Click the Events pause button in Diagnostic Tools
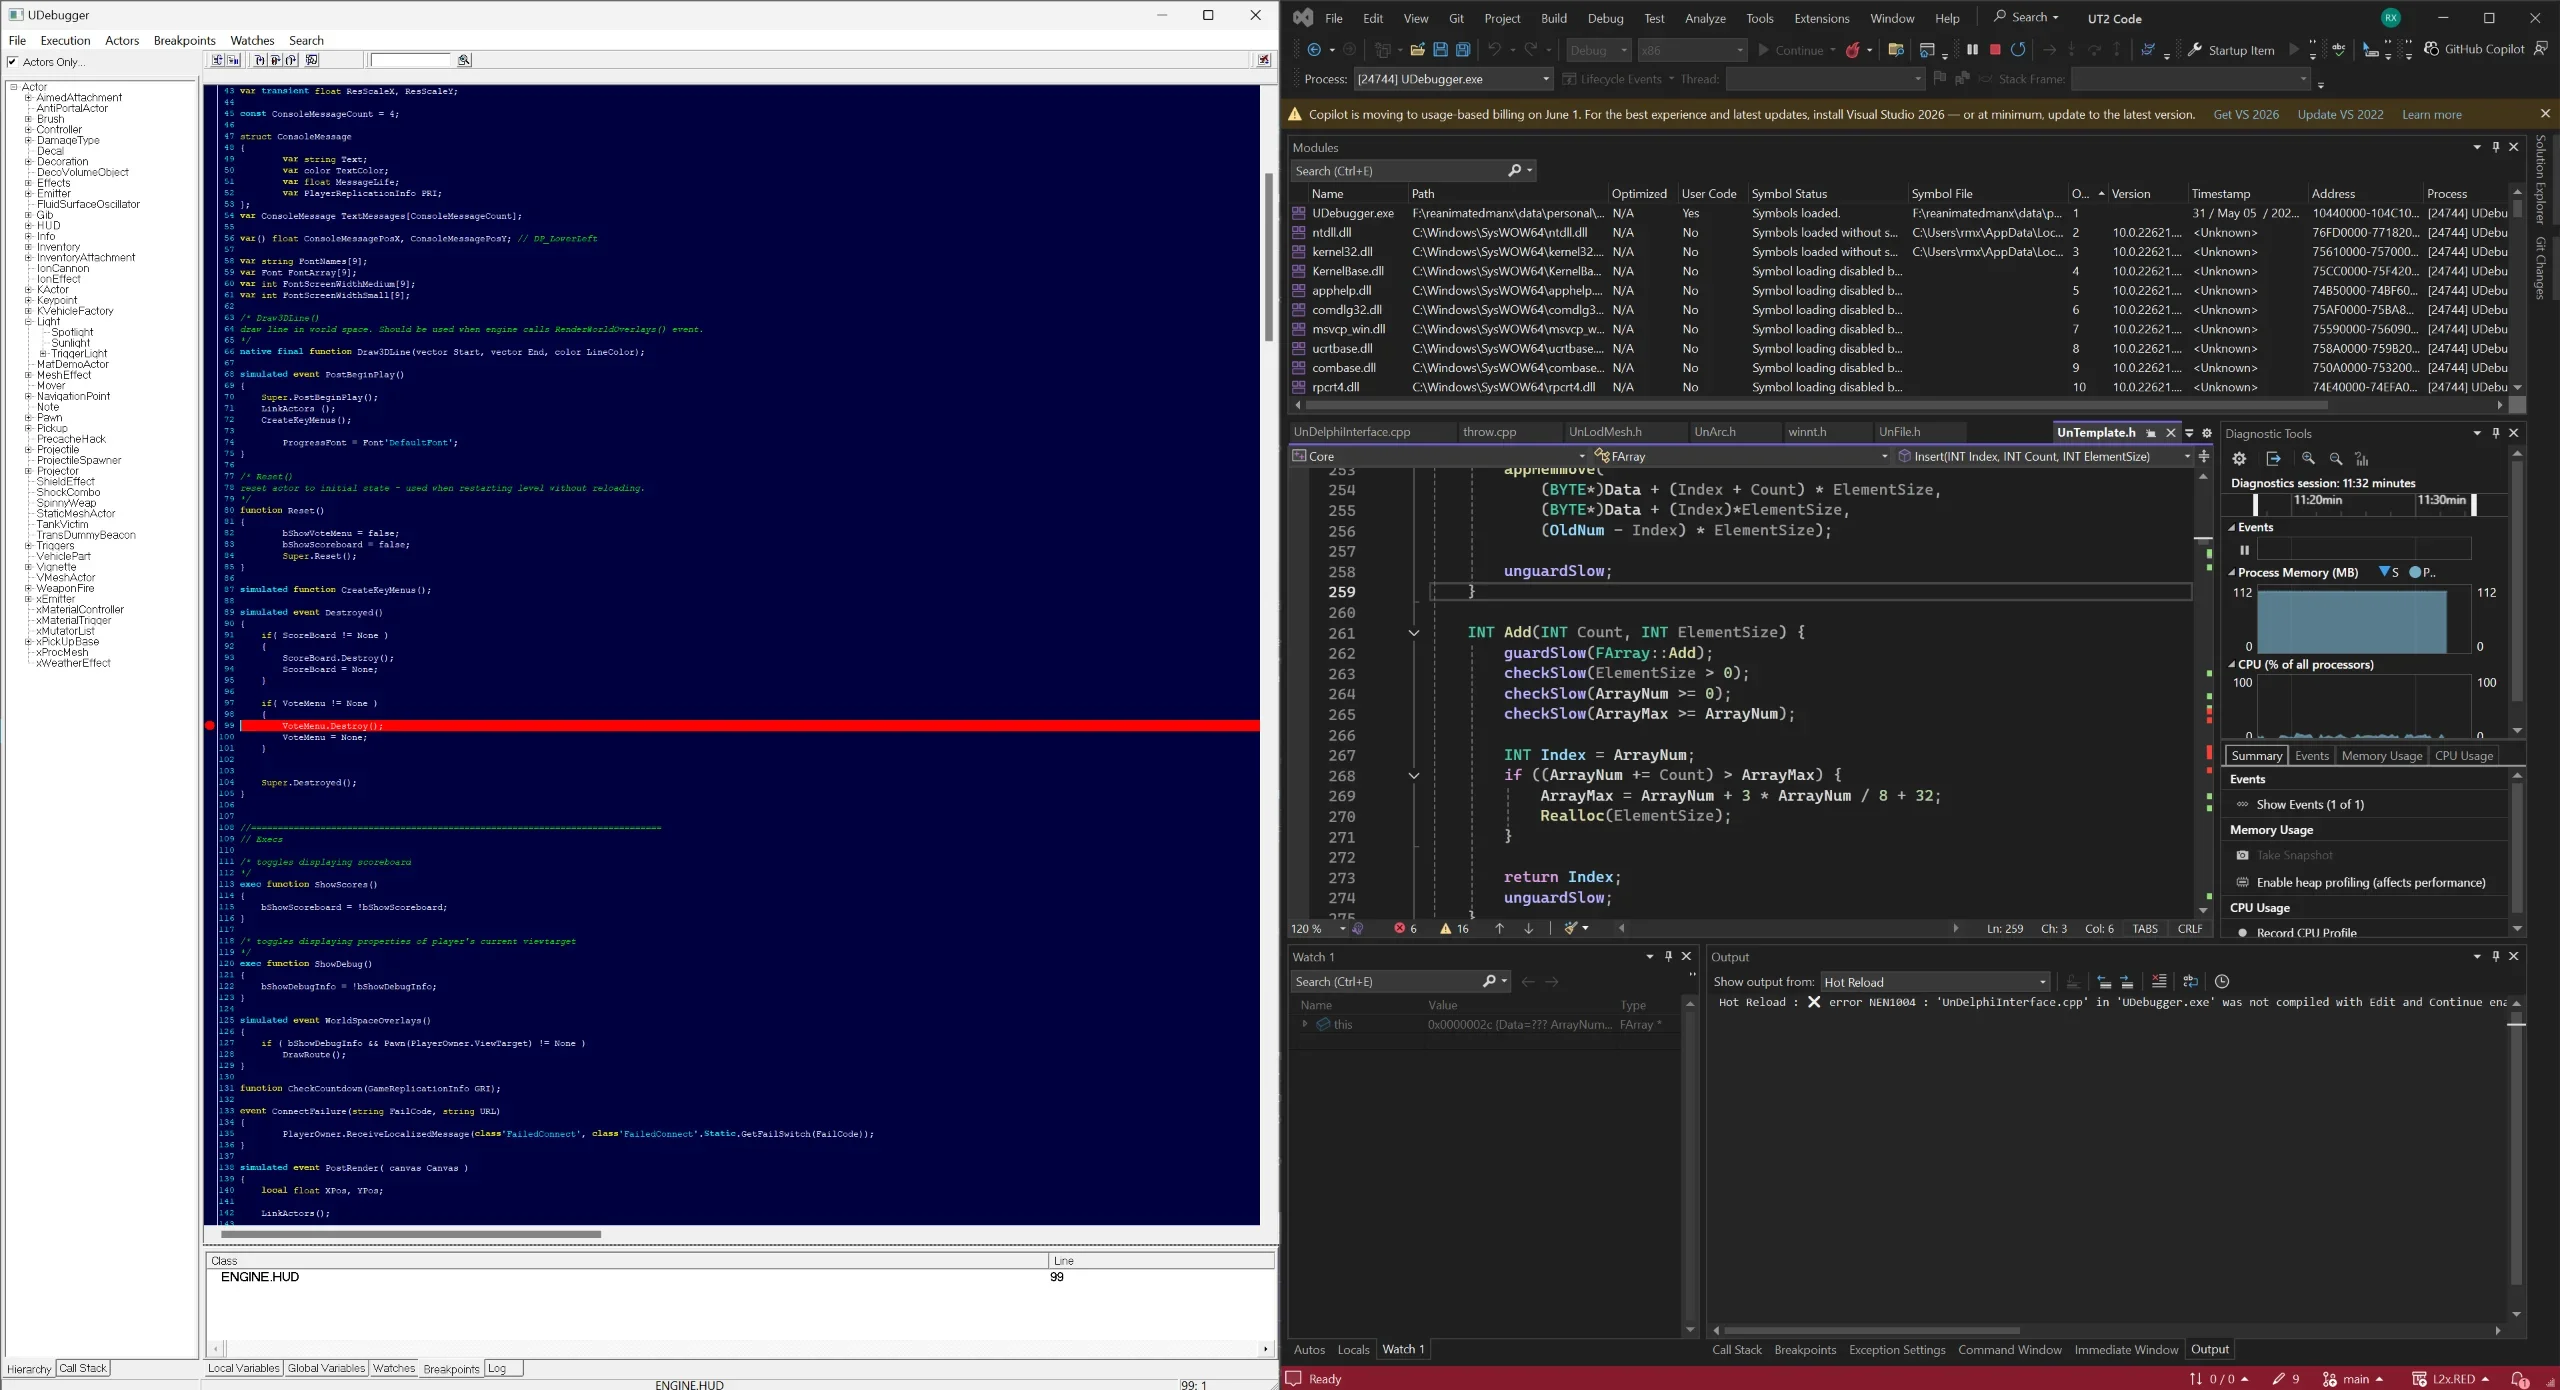The width and height of the screenshot is (2560, 1390). tap(2244, 549)
